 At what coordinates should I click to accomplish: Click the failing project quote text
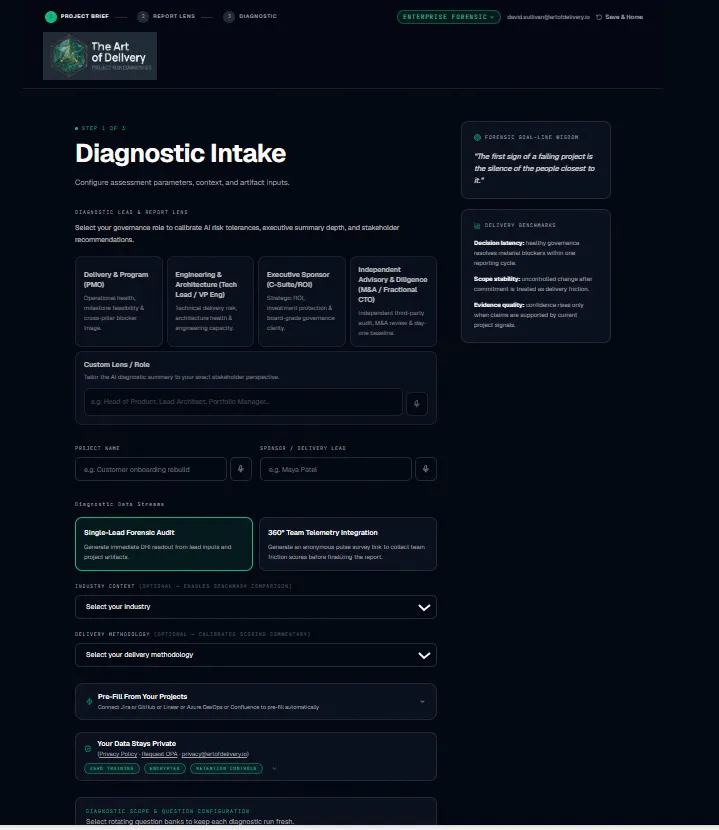point(534,168)
